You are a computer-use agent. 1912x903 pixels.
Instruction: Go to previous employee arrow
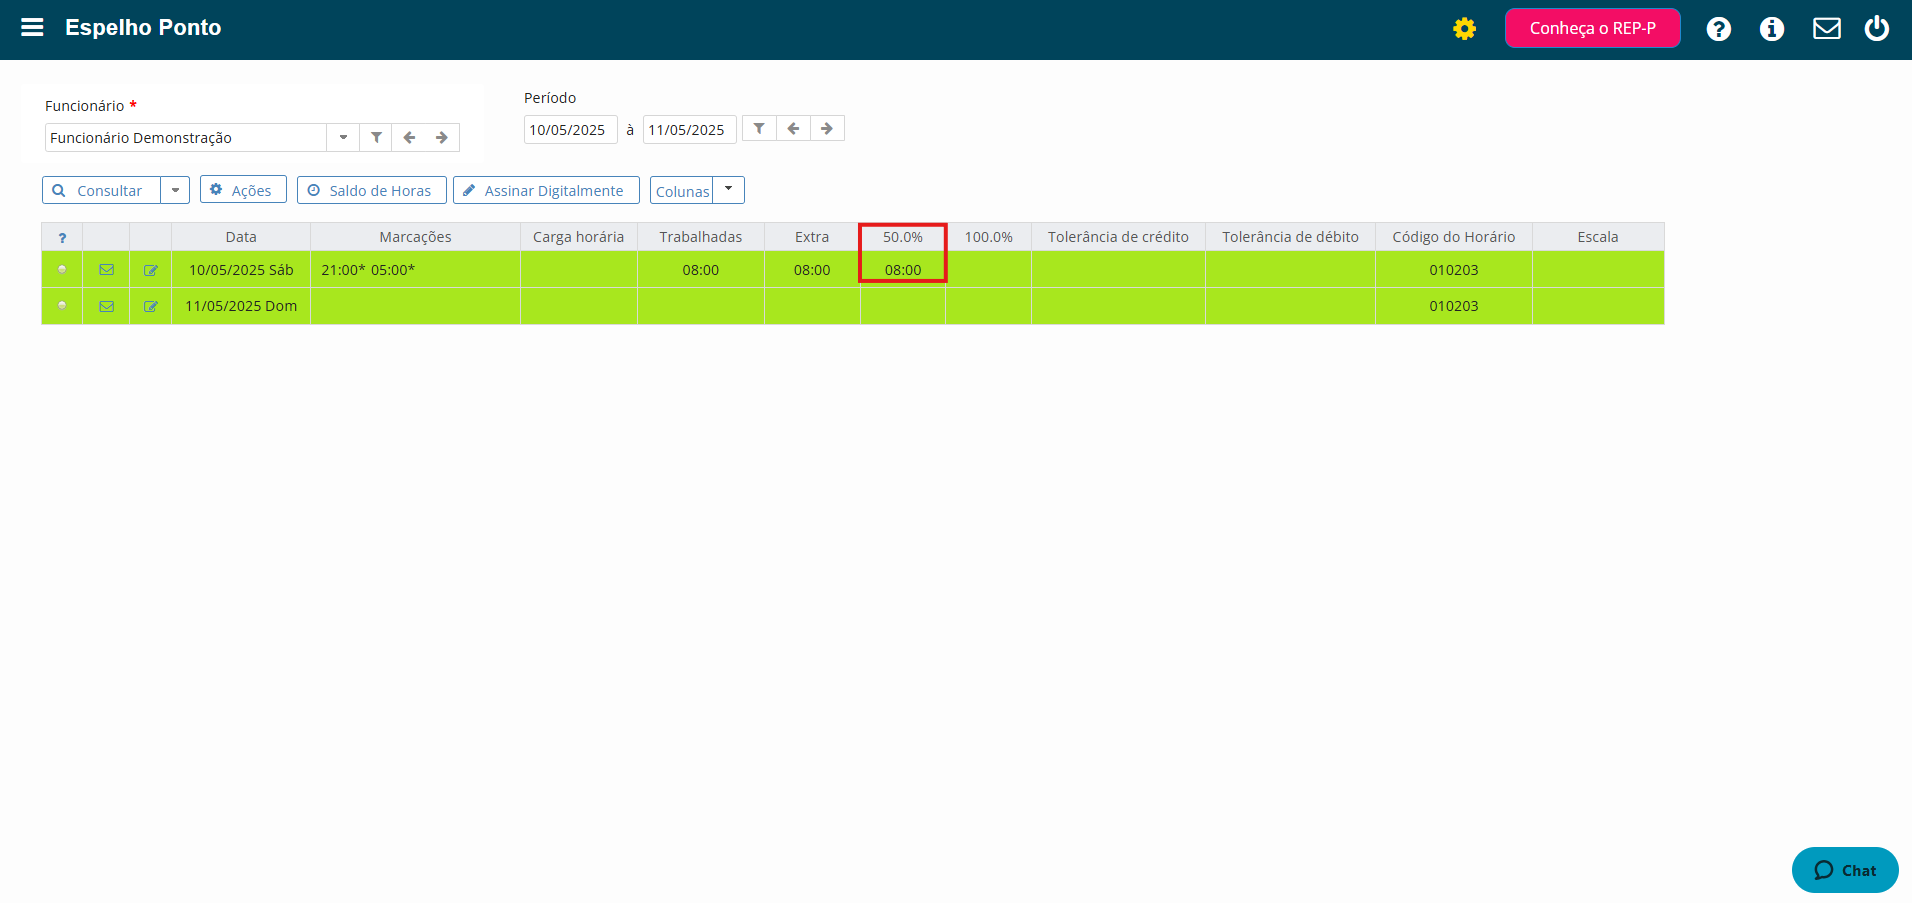tap(409, 137)
